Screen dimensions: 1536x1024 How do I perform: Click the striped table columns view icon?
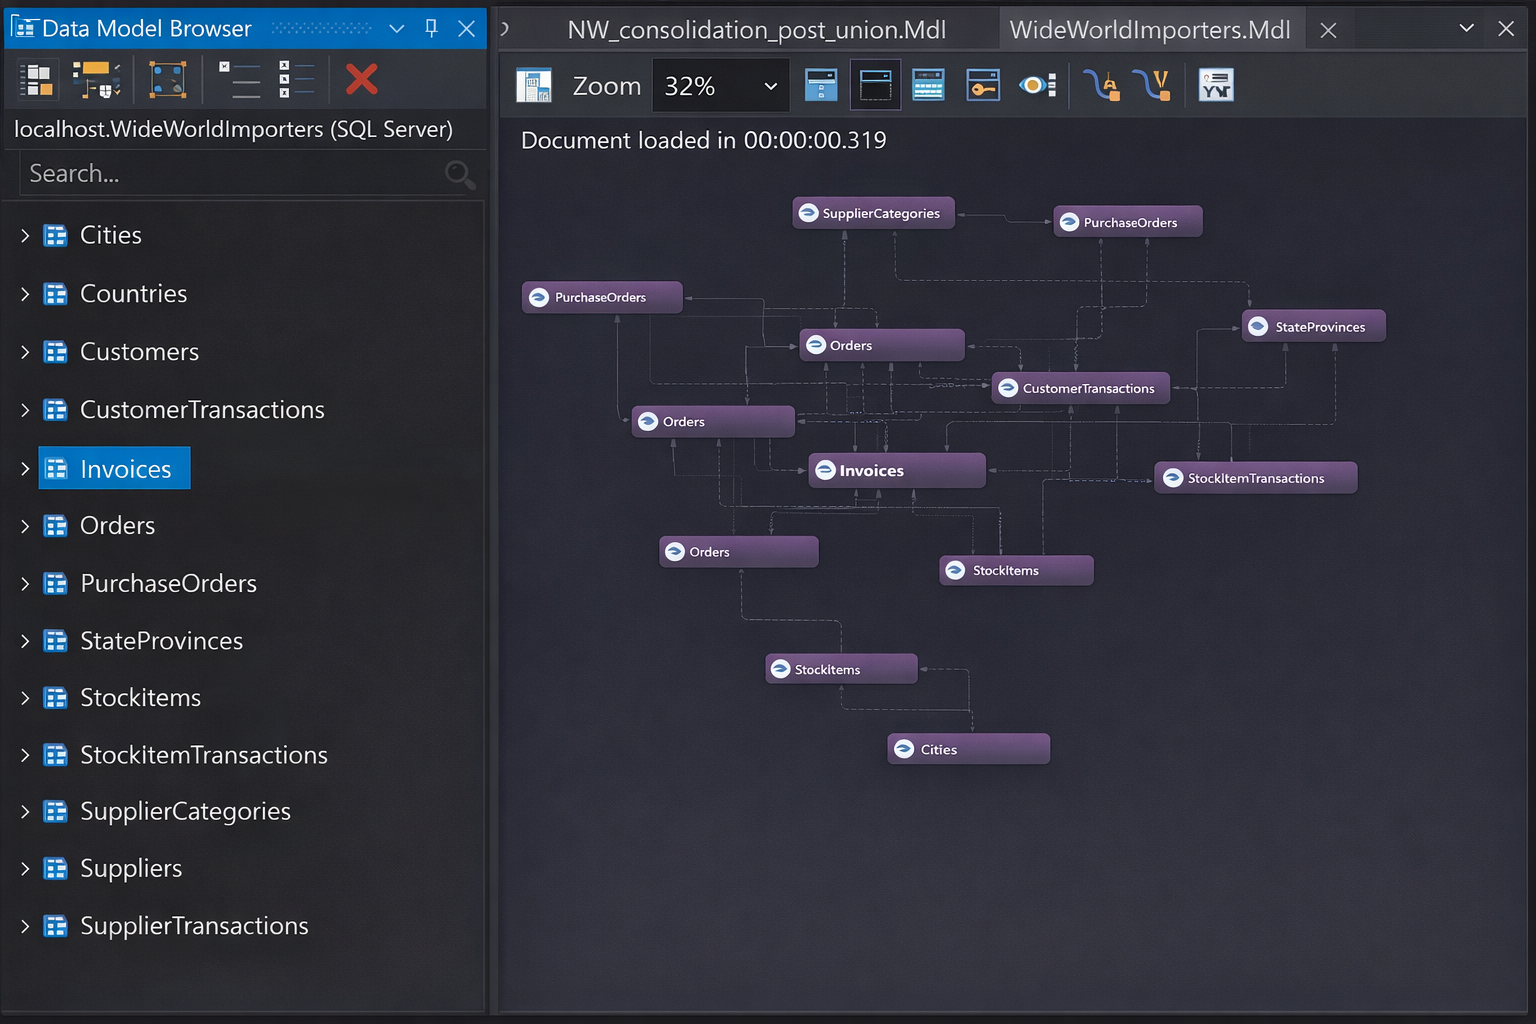[x=928, y=86]
